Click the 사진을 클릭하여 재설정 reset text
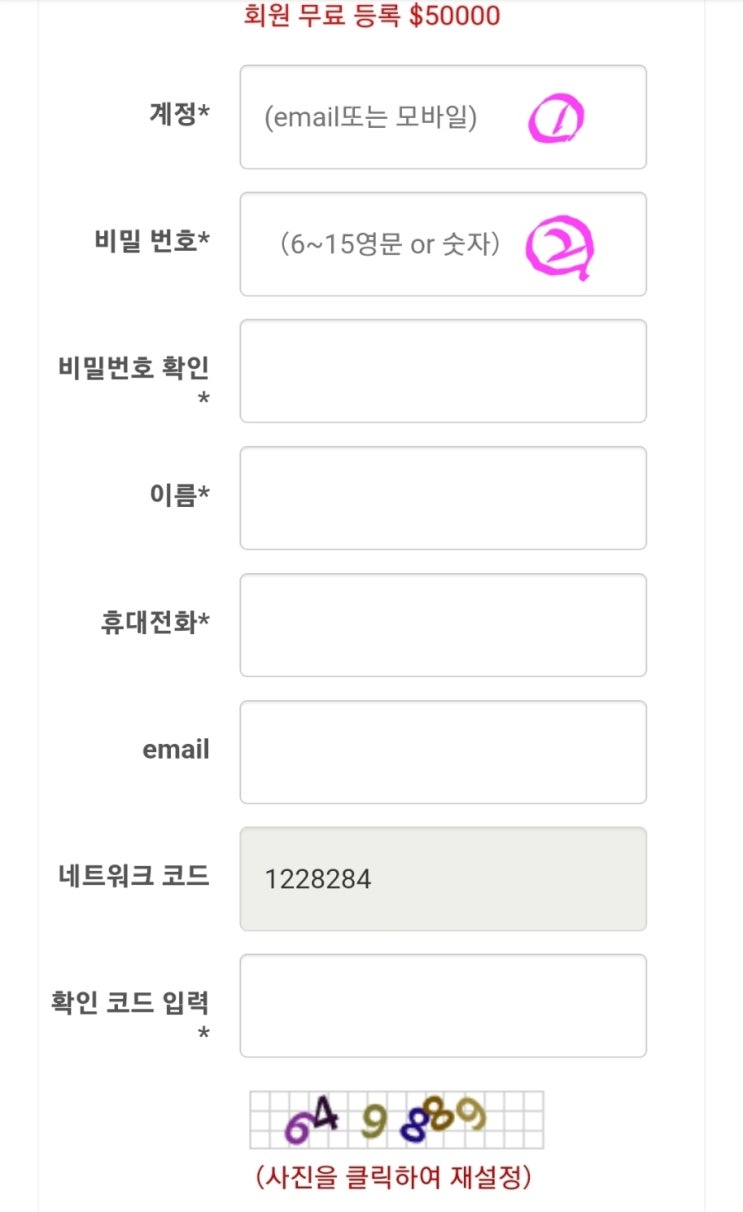The height and width of the screenshot is (1212, 743). tap(393, 1177)
